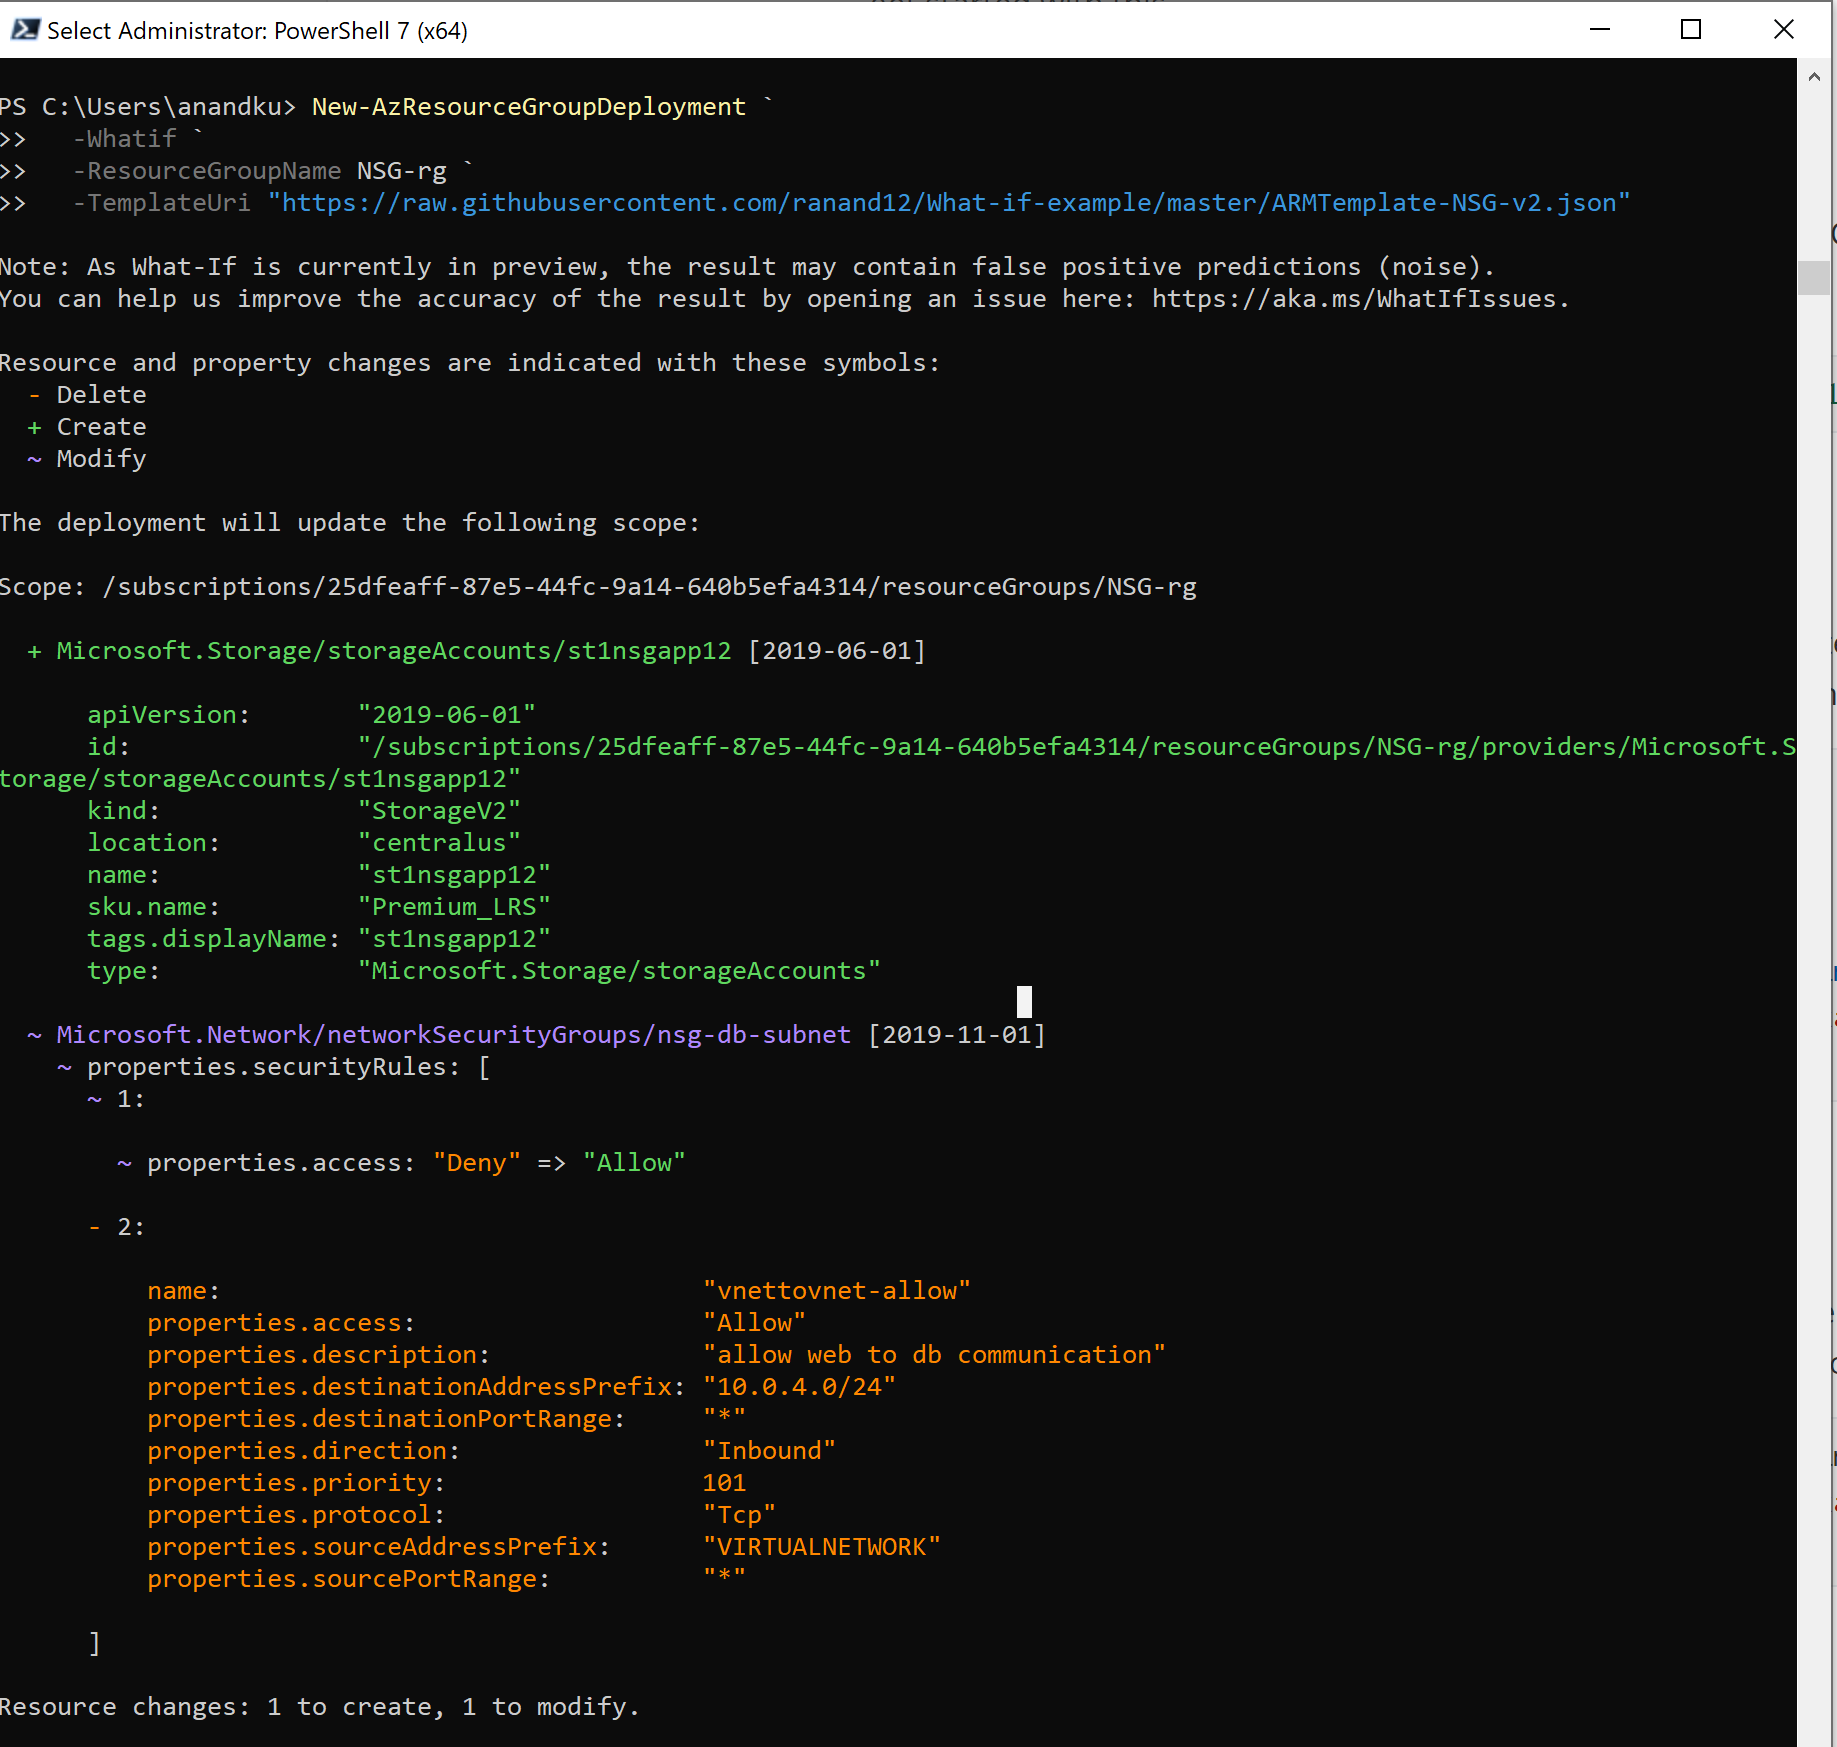Minimize the PowerShell 7 window
The width and height of the screenshot is (1837, 1747).
[x=1600, y=30]
